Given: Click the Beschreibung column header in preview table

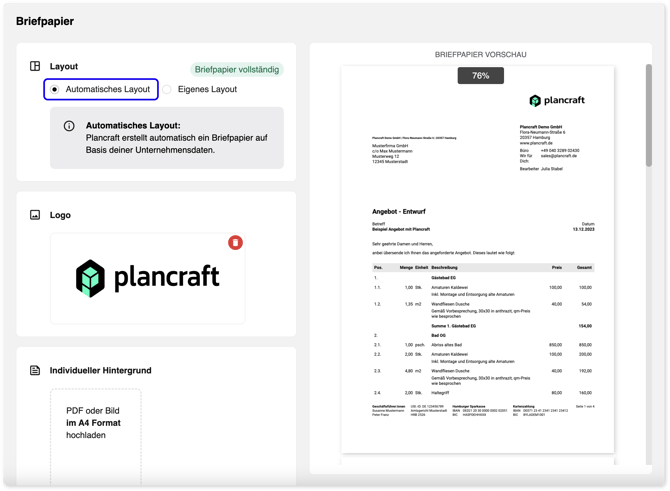Looking at the screenshot, I should [444, 268].
